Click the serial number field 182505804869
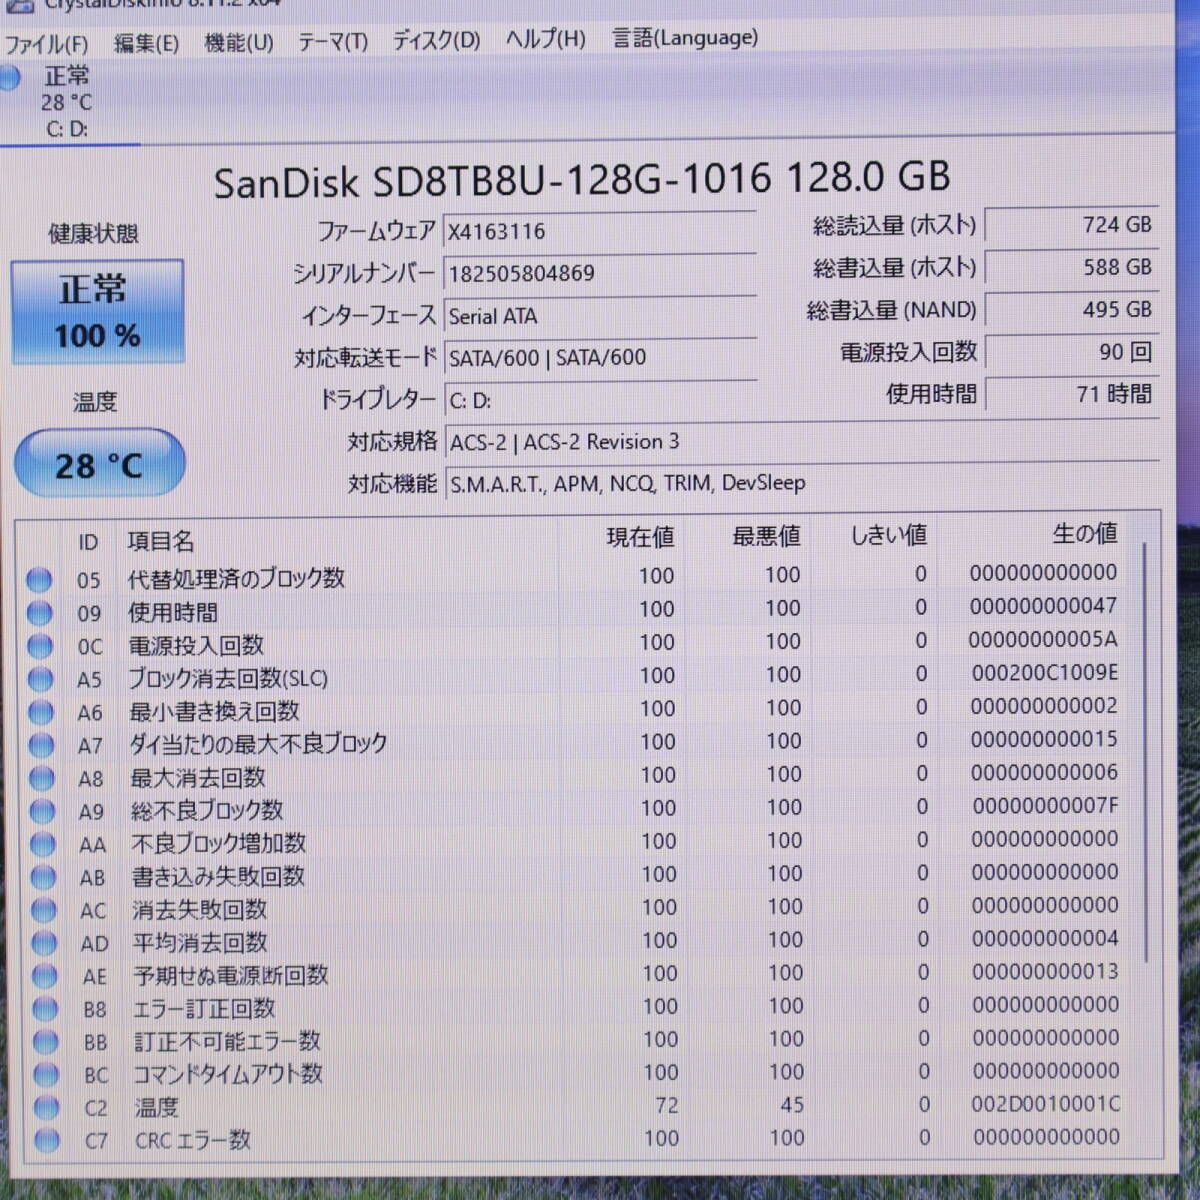 (x=599, y=273)
